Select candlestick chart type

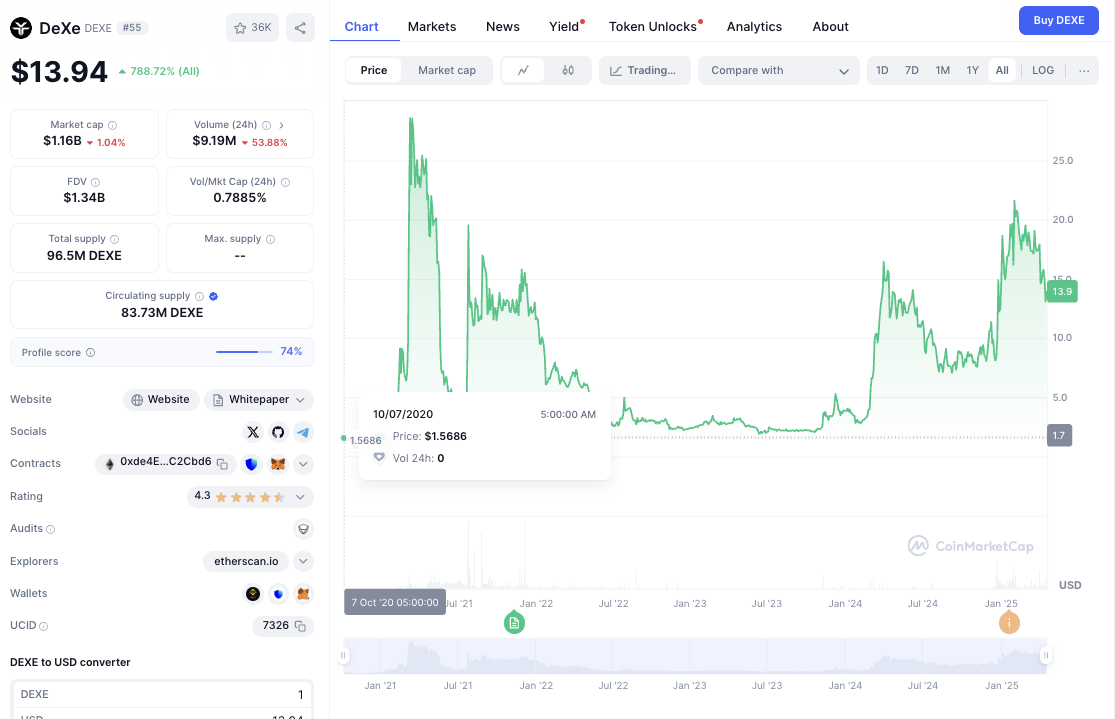(567, 70)
